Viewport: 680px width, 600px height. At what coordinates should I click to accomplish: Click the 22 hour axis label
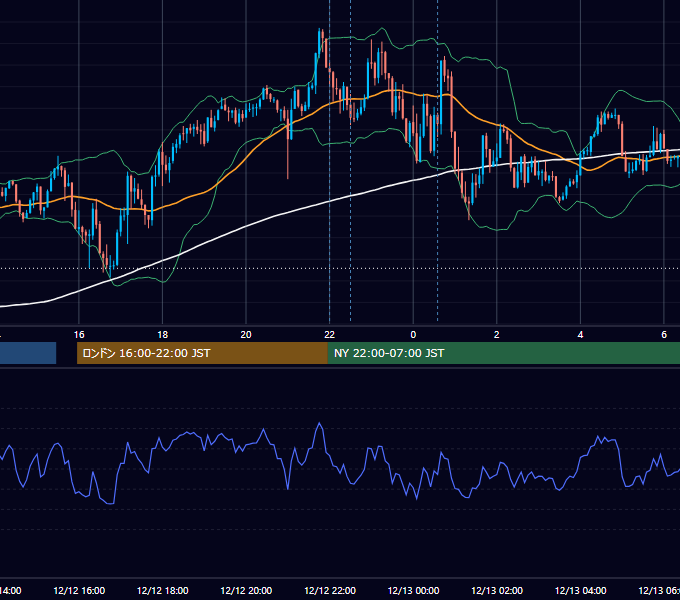click(x=330, y=335)
